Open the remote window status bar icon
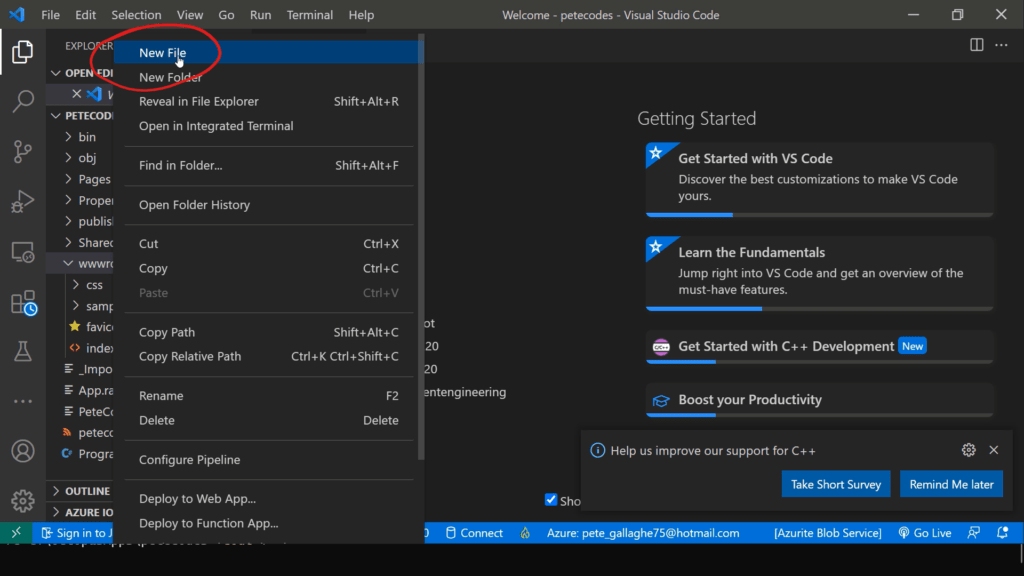 coord(16,533)
